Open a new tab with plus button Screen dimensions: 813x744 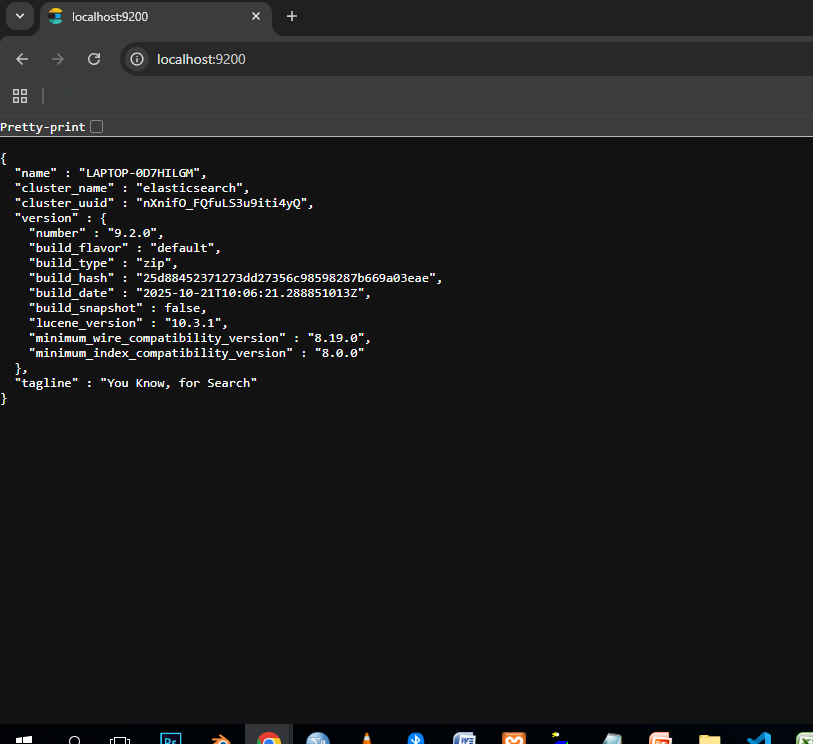coord(292,17)
